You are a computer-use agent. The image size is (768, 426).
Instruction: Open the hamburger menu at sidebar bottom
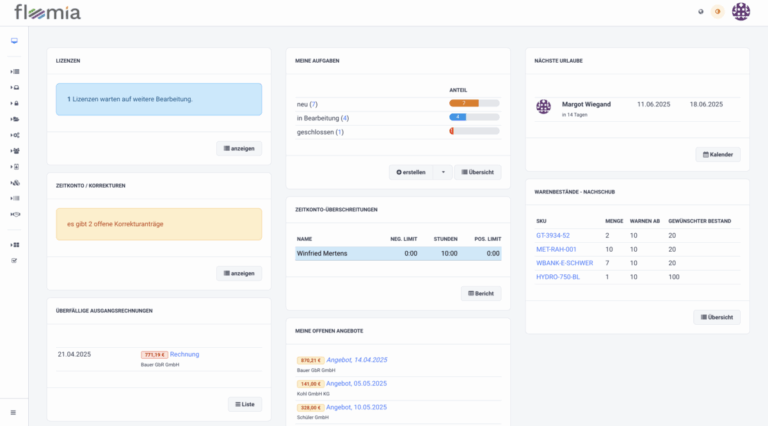point(14,412)
